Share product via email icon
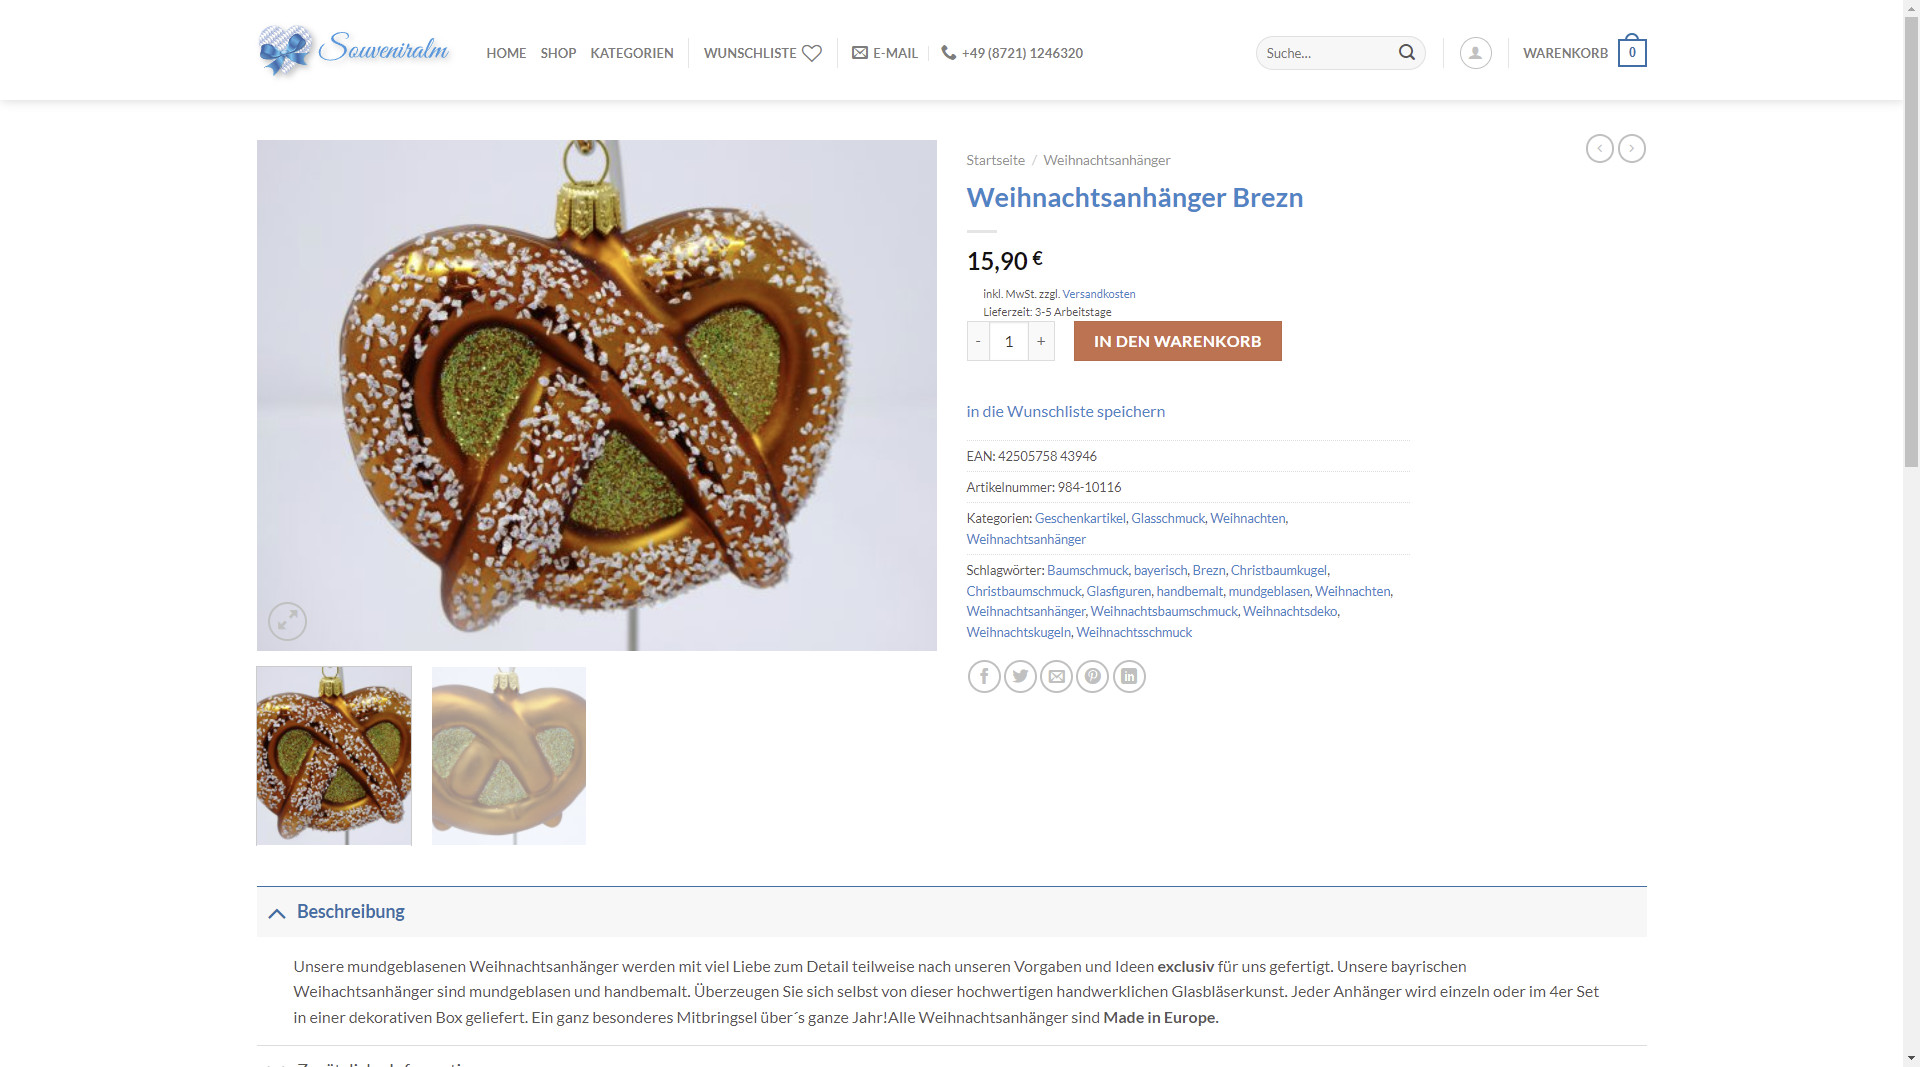This screenshot has height=1067, width=1920. [1056, 677]
